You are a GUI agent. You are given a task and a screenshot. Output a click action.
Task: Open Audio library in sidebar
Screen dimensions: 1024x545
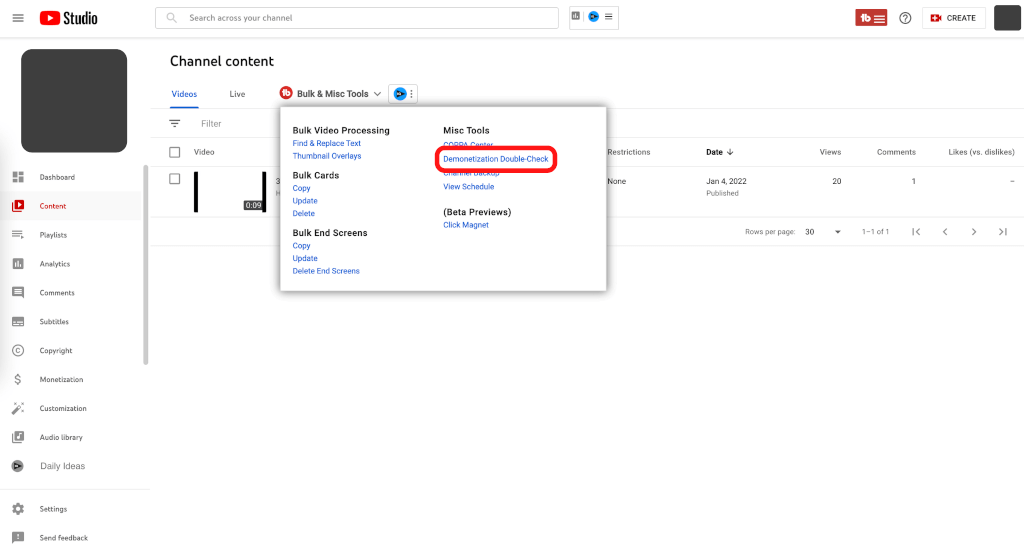61,437
